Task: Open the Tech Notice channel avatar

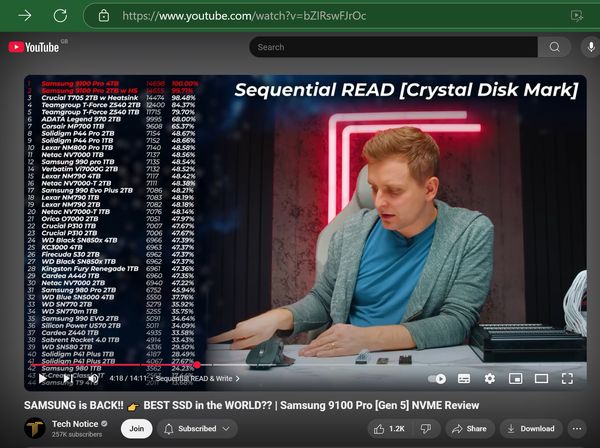Action: pyautogui.click(x=35, y=428)
